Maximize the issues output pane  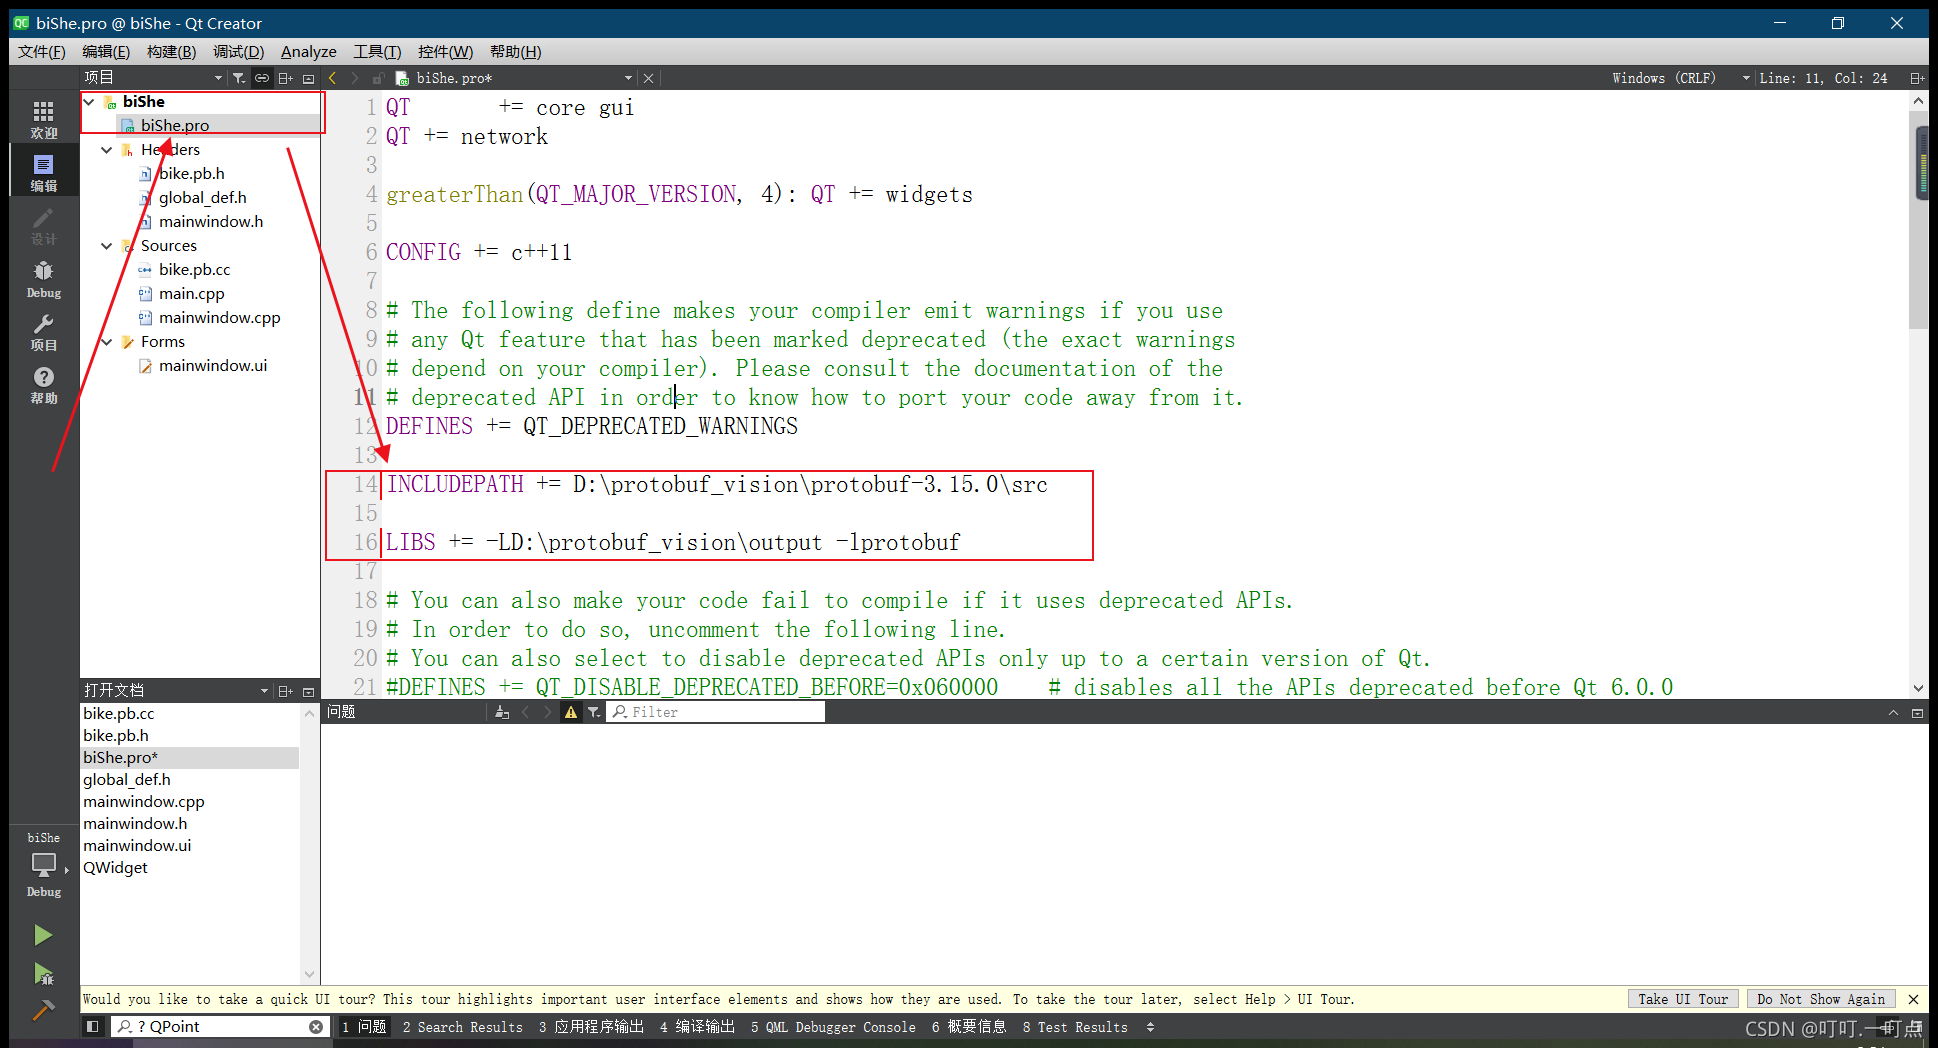click(1893, 713)
